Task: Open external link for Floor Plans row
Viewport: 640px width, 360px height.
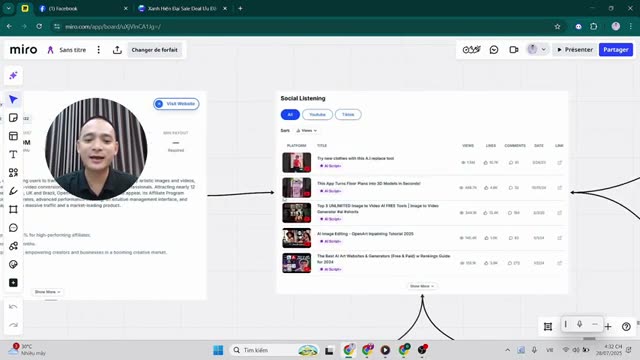Action: [x=560, y=188]
